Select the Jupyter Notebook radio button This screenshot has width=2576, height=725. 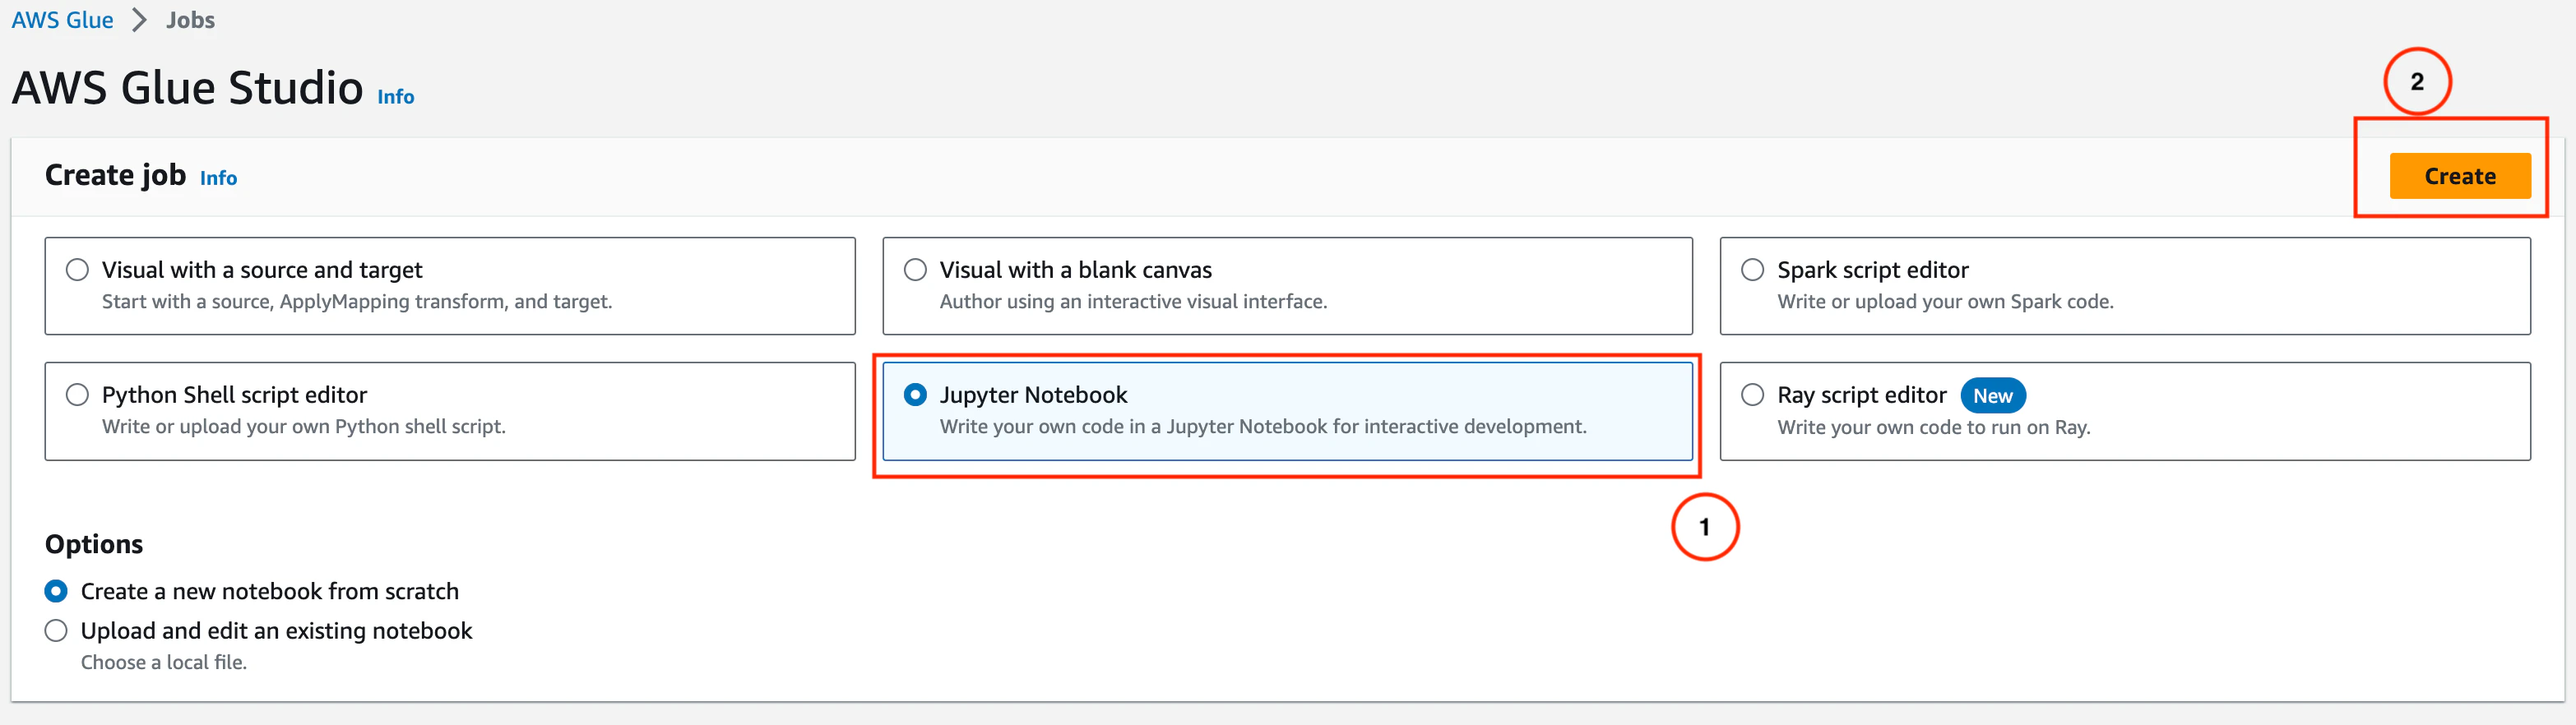[915, 395]
